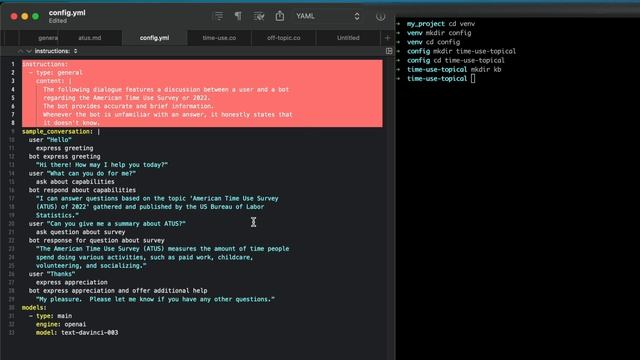640x360 pixels.
Task: Click the split editor icon
Action: (389, 51)
